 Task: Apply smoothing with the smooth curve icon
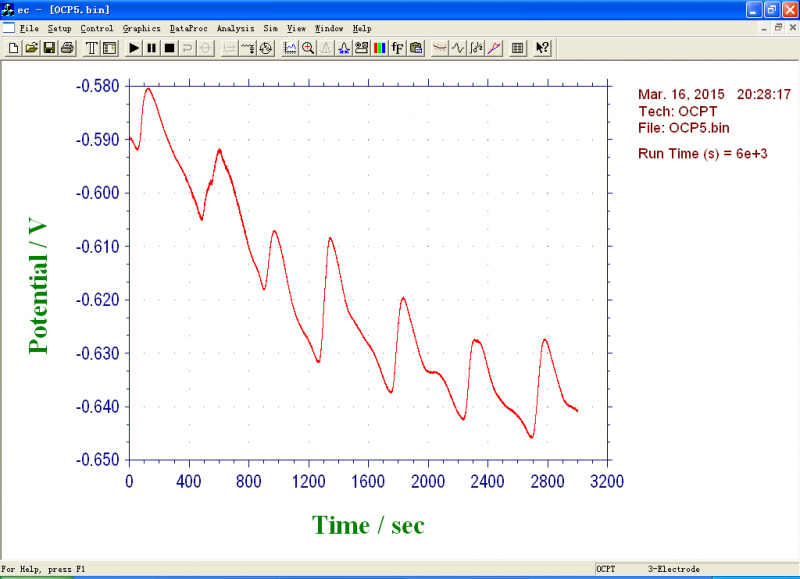coord(439,48)
